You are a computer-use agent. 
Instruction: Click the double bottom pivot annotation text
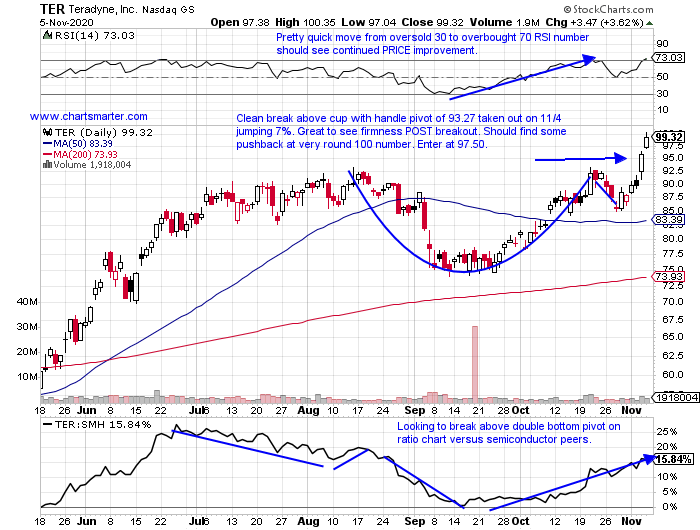point(509,433)
